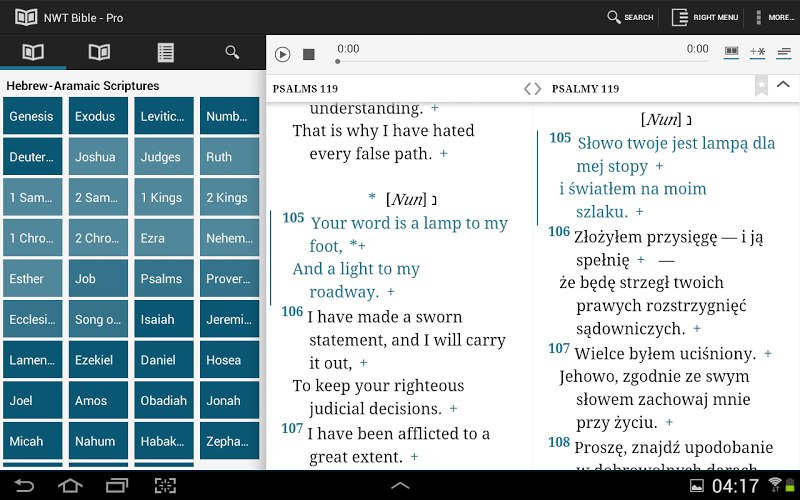Tap English verse number 106

click(292, 311)
